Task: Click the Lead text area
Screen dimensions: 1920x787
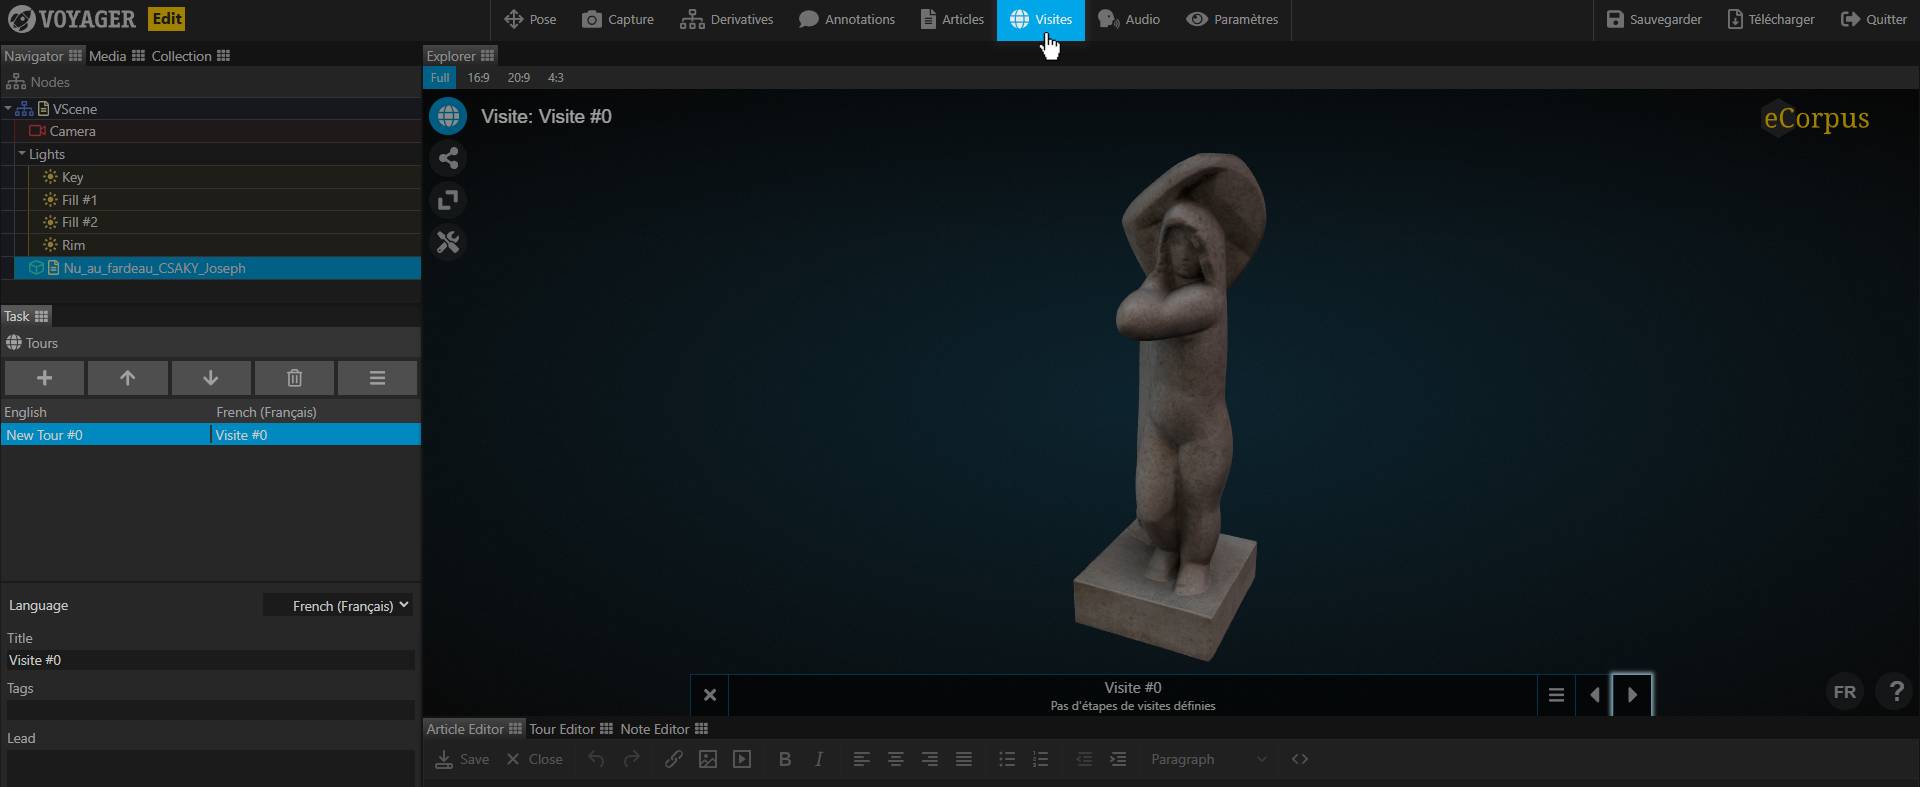Action: [x=210, y=768]
